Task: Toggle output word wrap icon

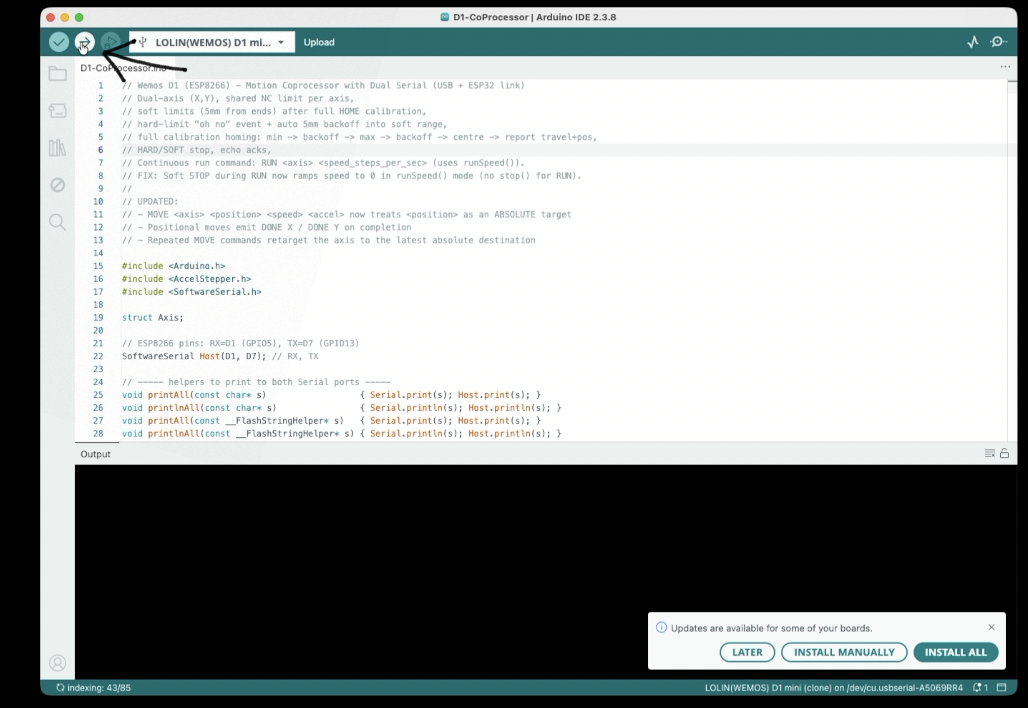Action: click(990, 454)
